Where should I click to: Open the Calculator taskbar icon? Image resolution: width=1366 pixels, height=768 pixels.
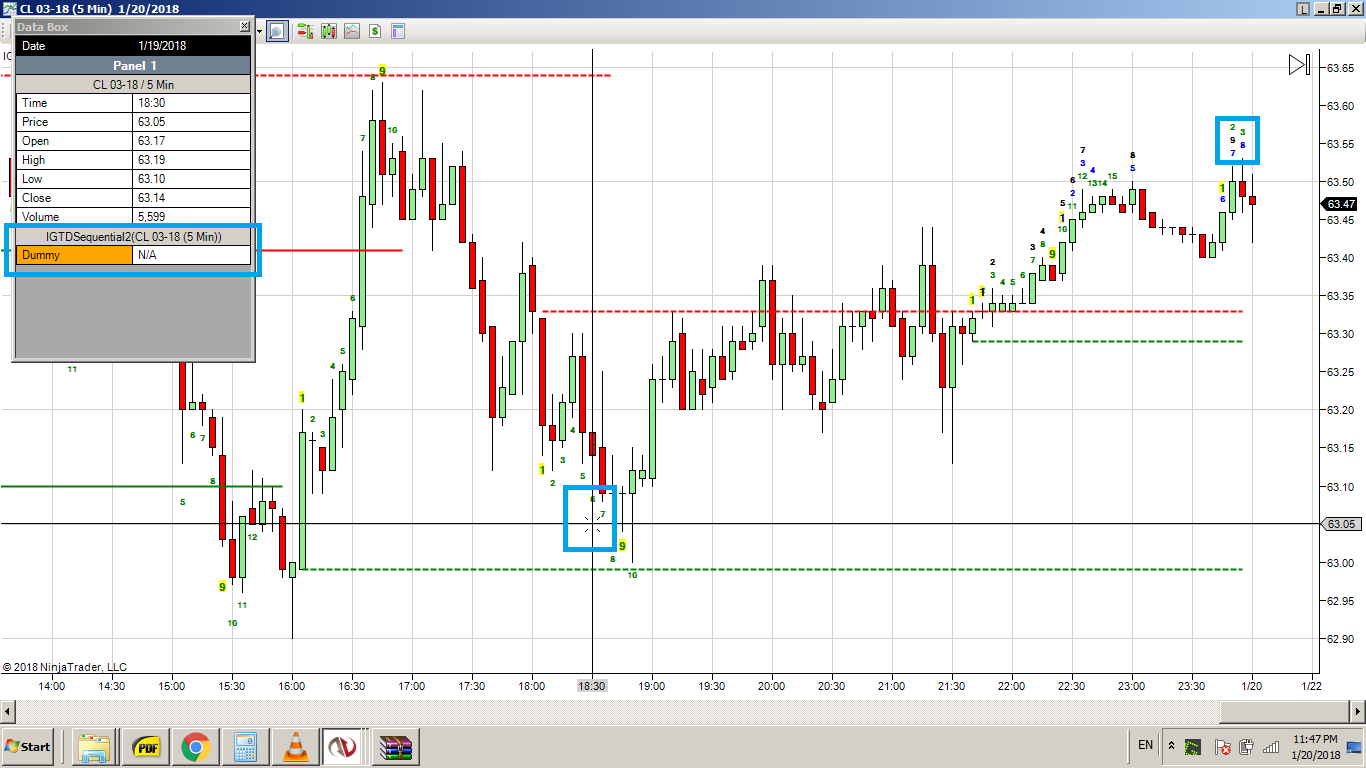click(x=245, y=746)
